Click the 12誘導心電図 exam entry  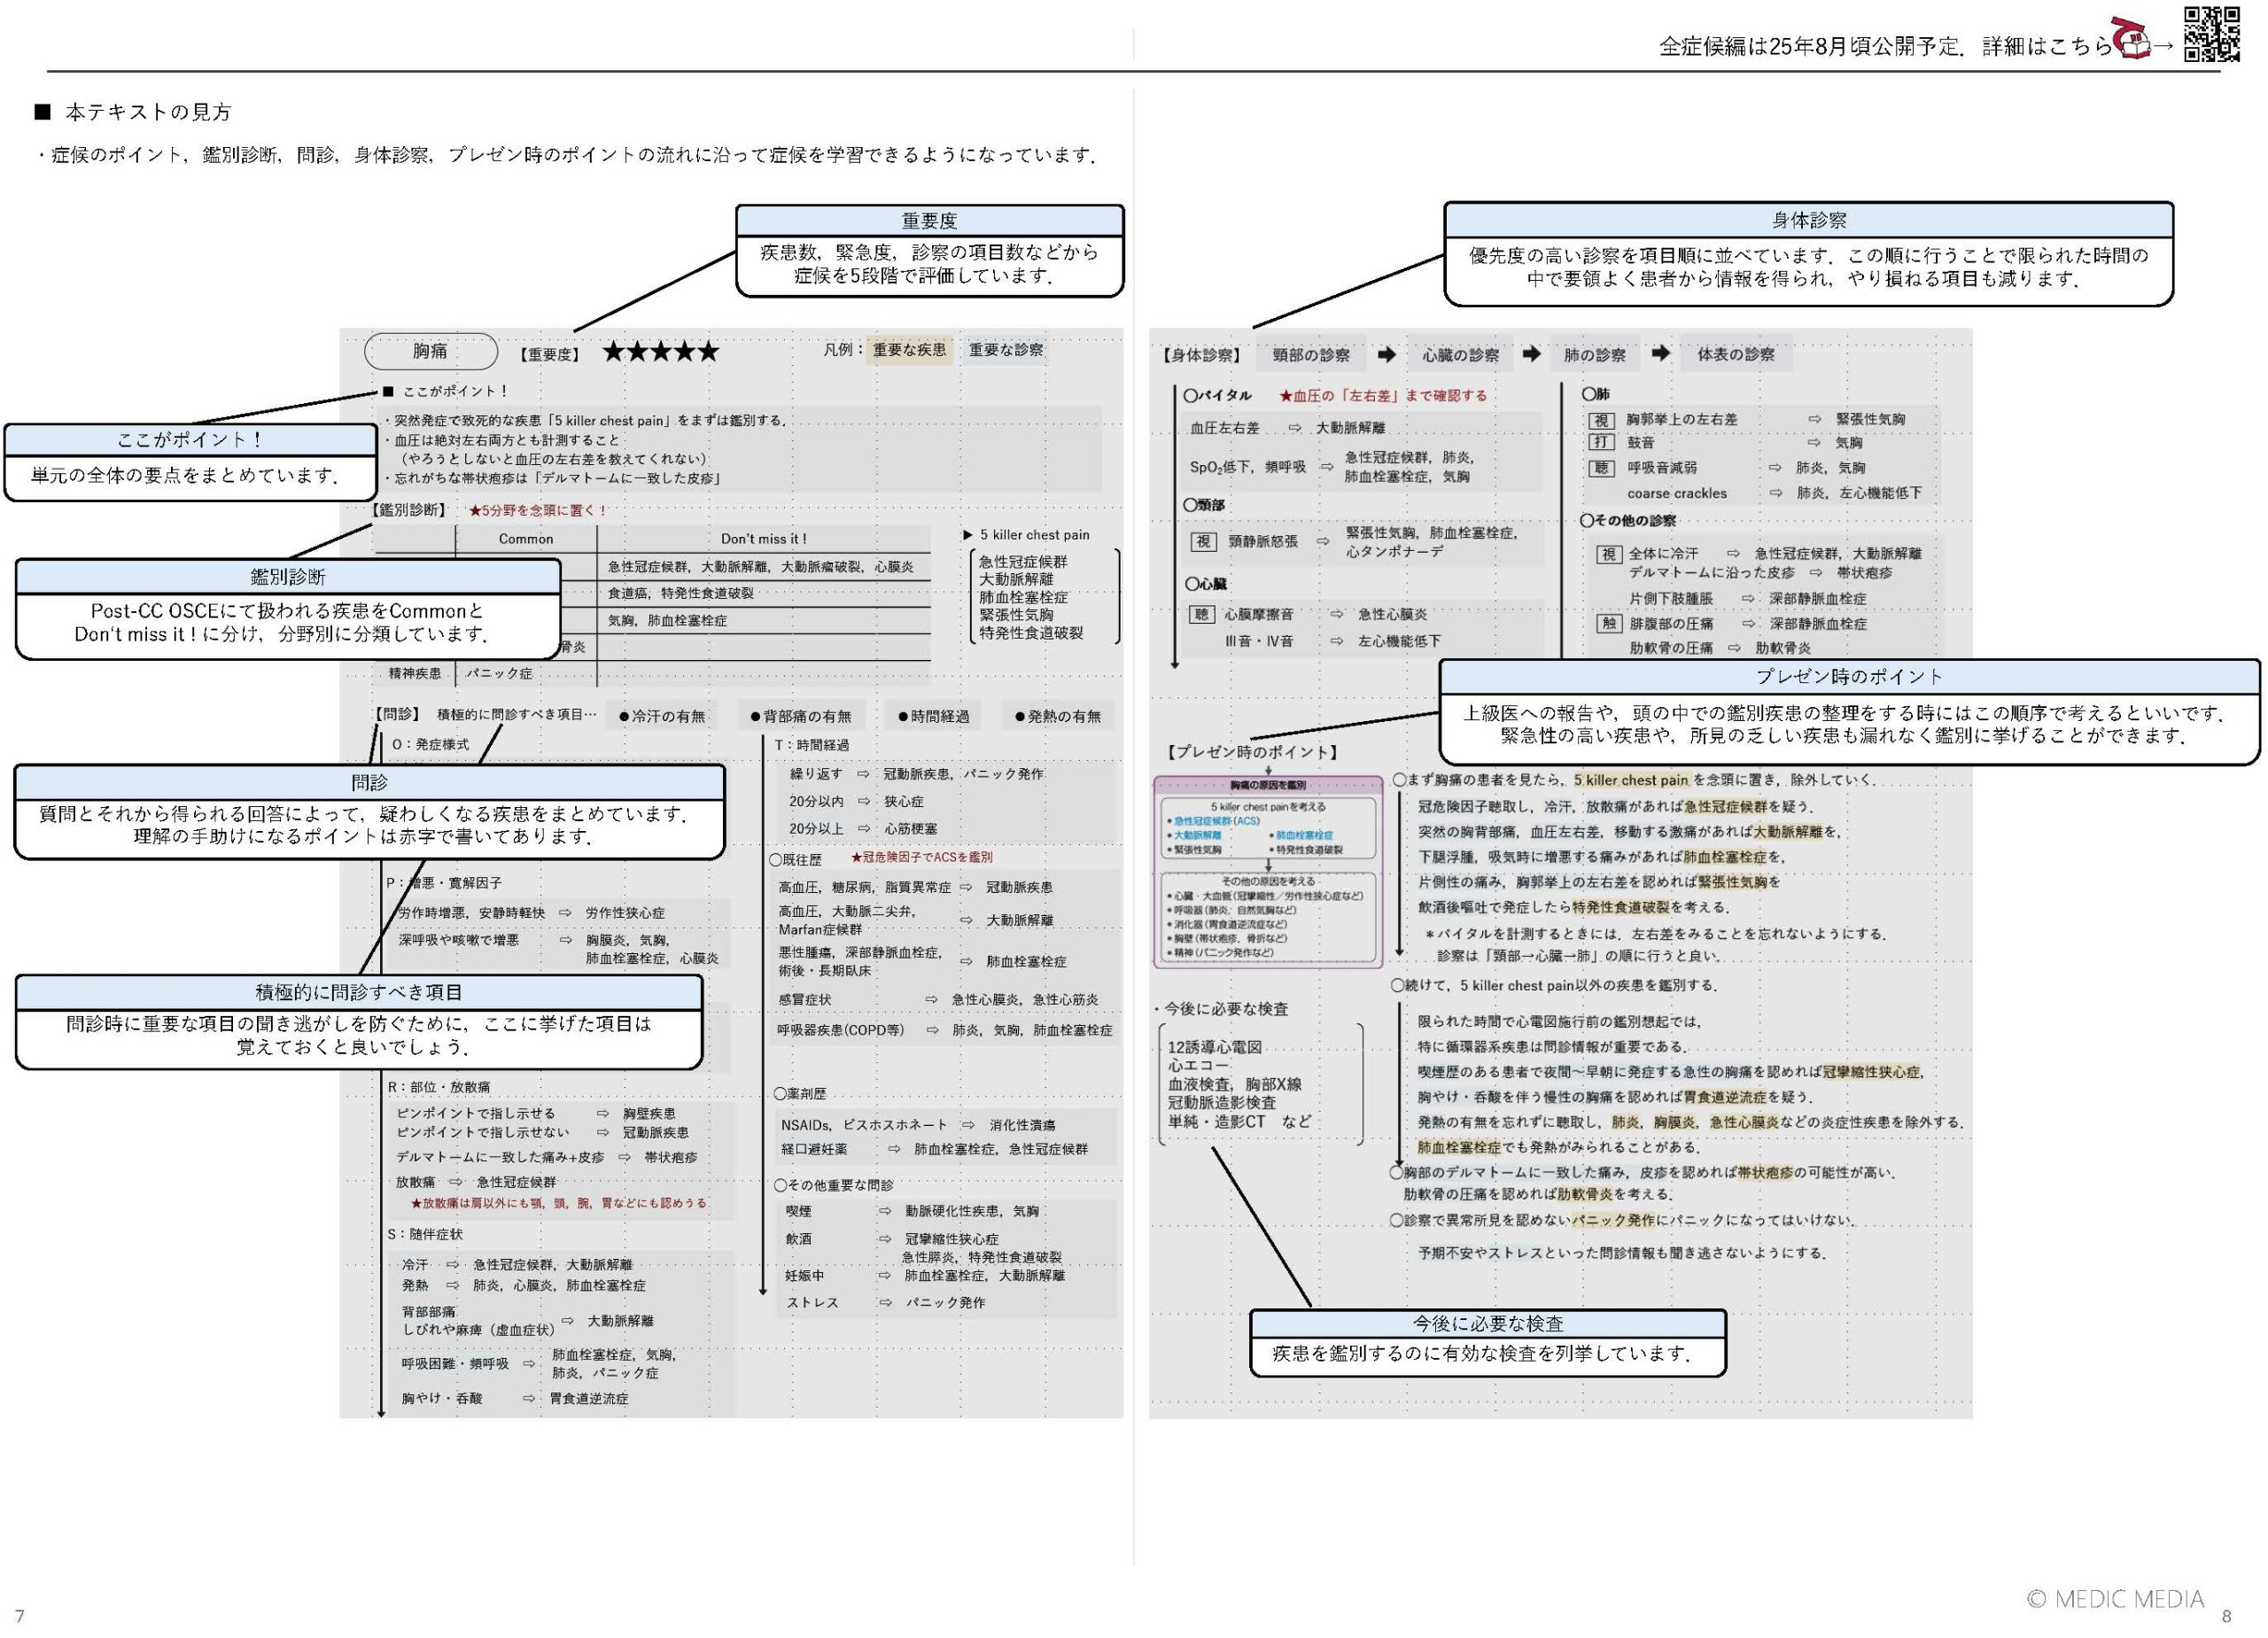coord(1215,1047)
